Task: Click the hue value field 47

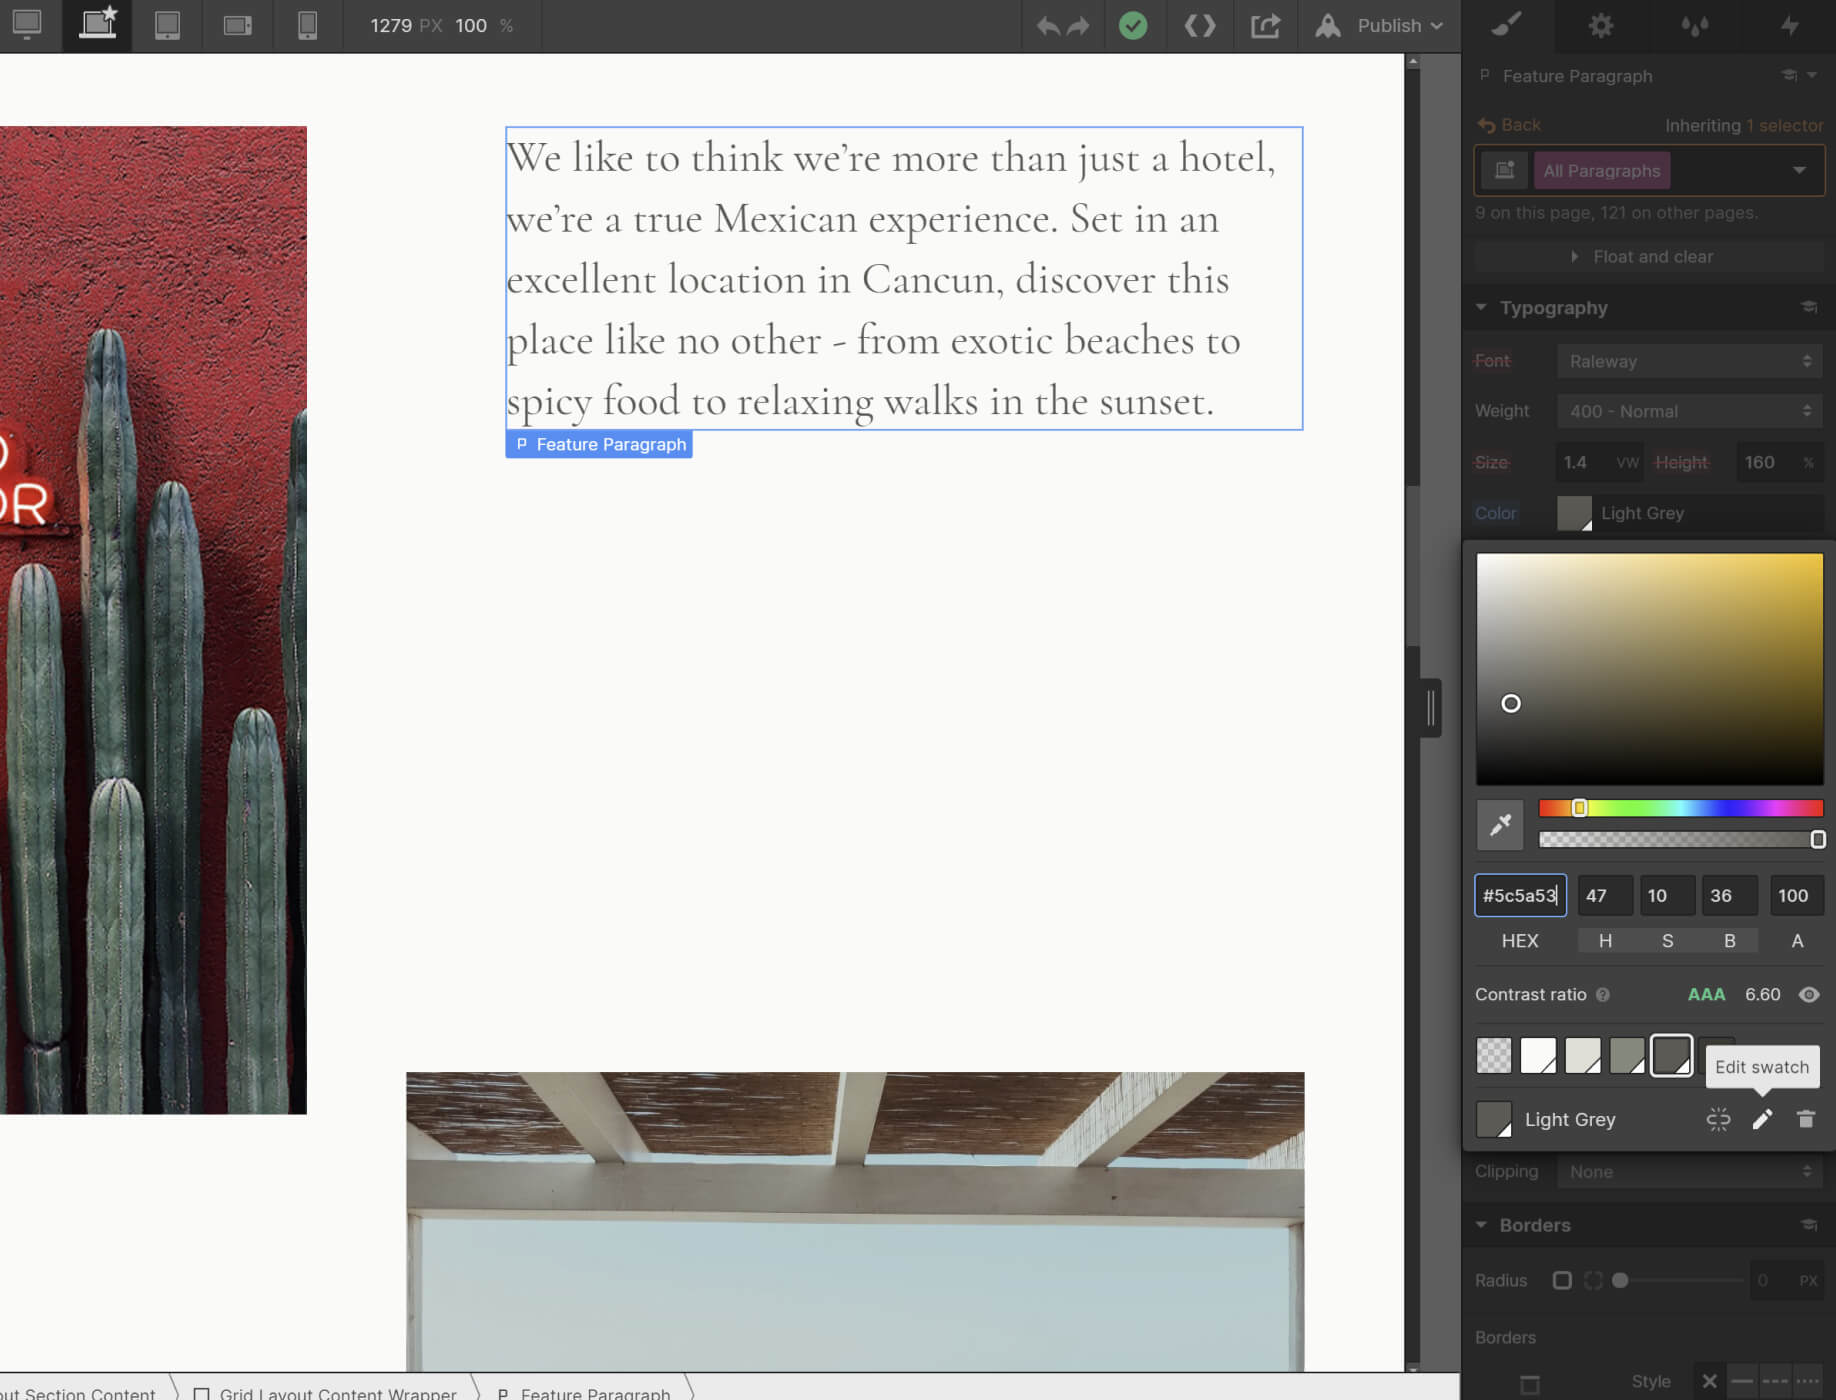Action: click(1605, 896)
